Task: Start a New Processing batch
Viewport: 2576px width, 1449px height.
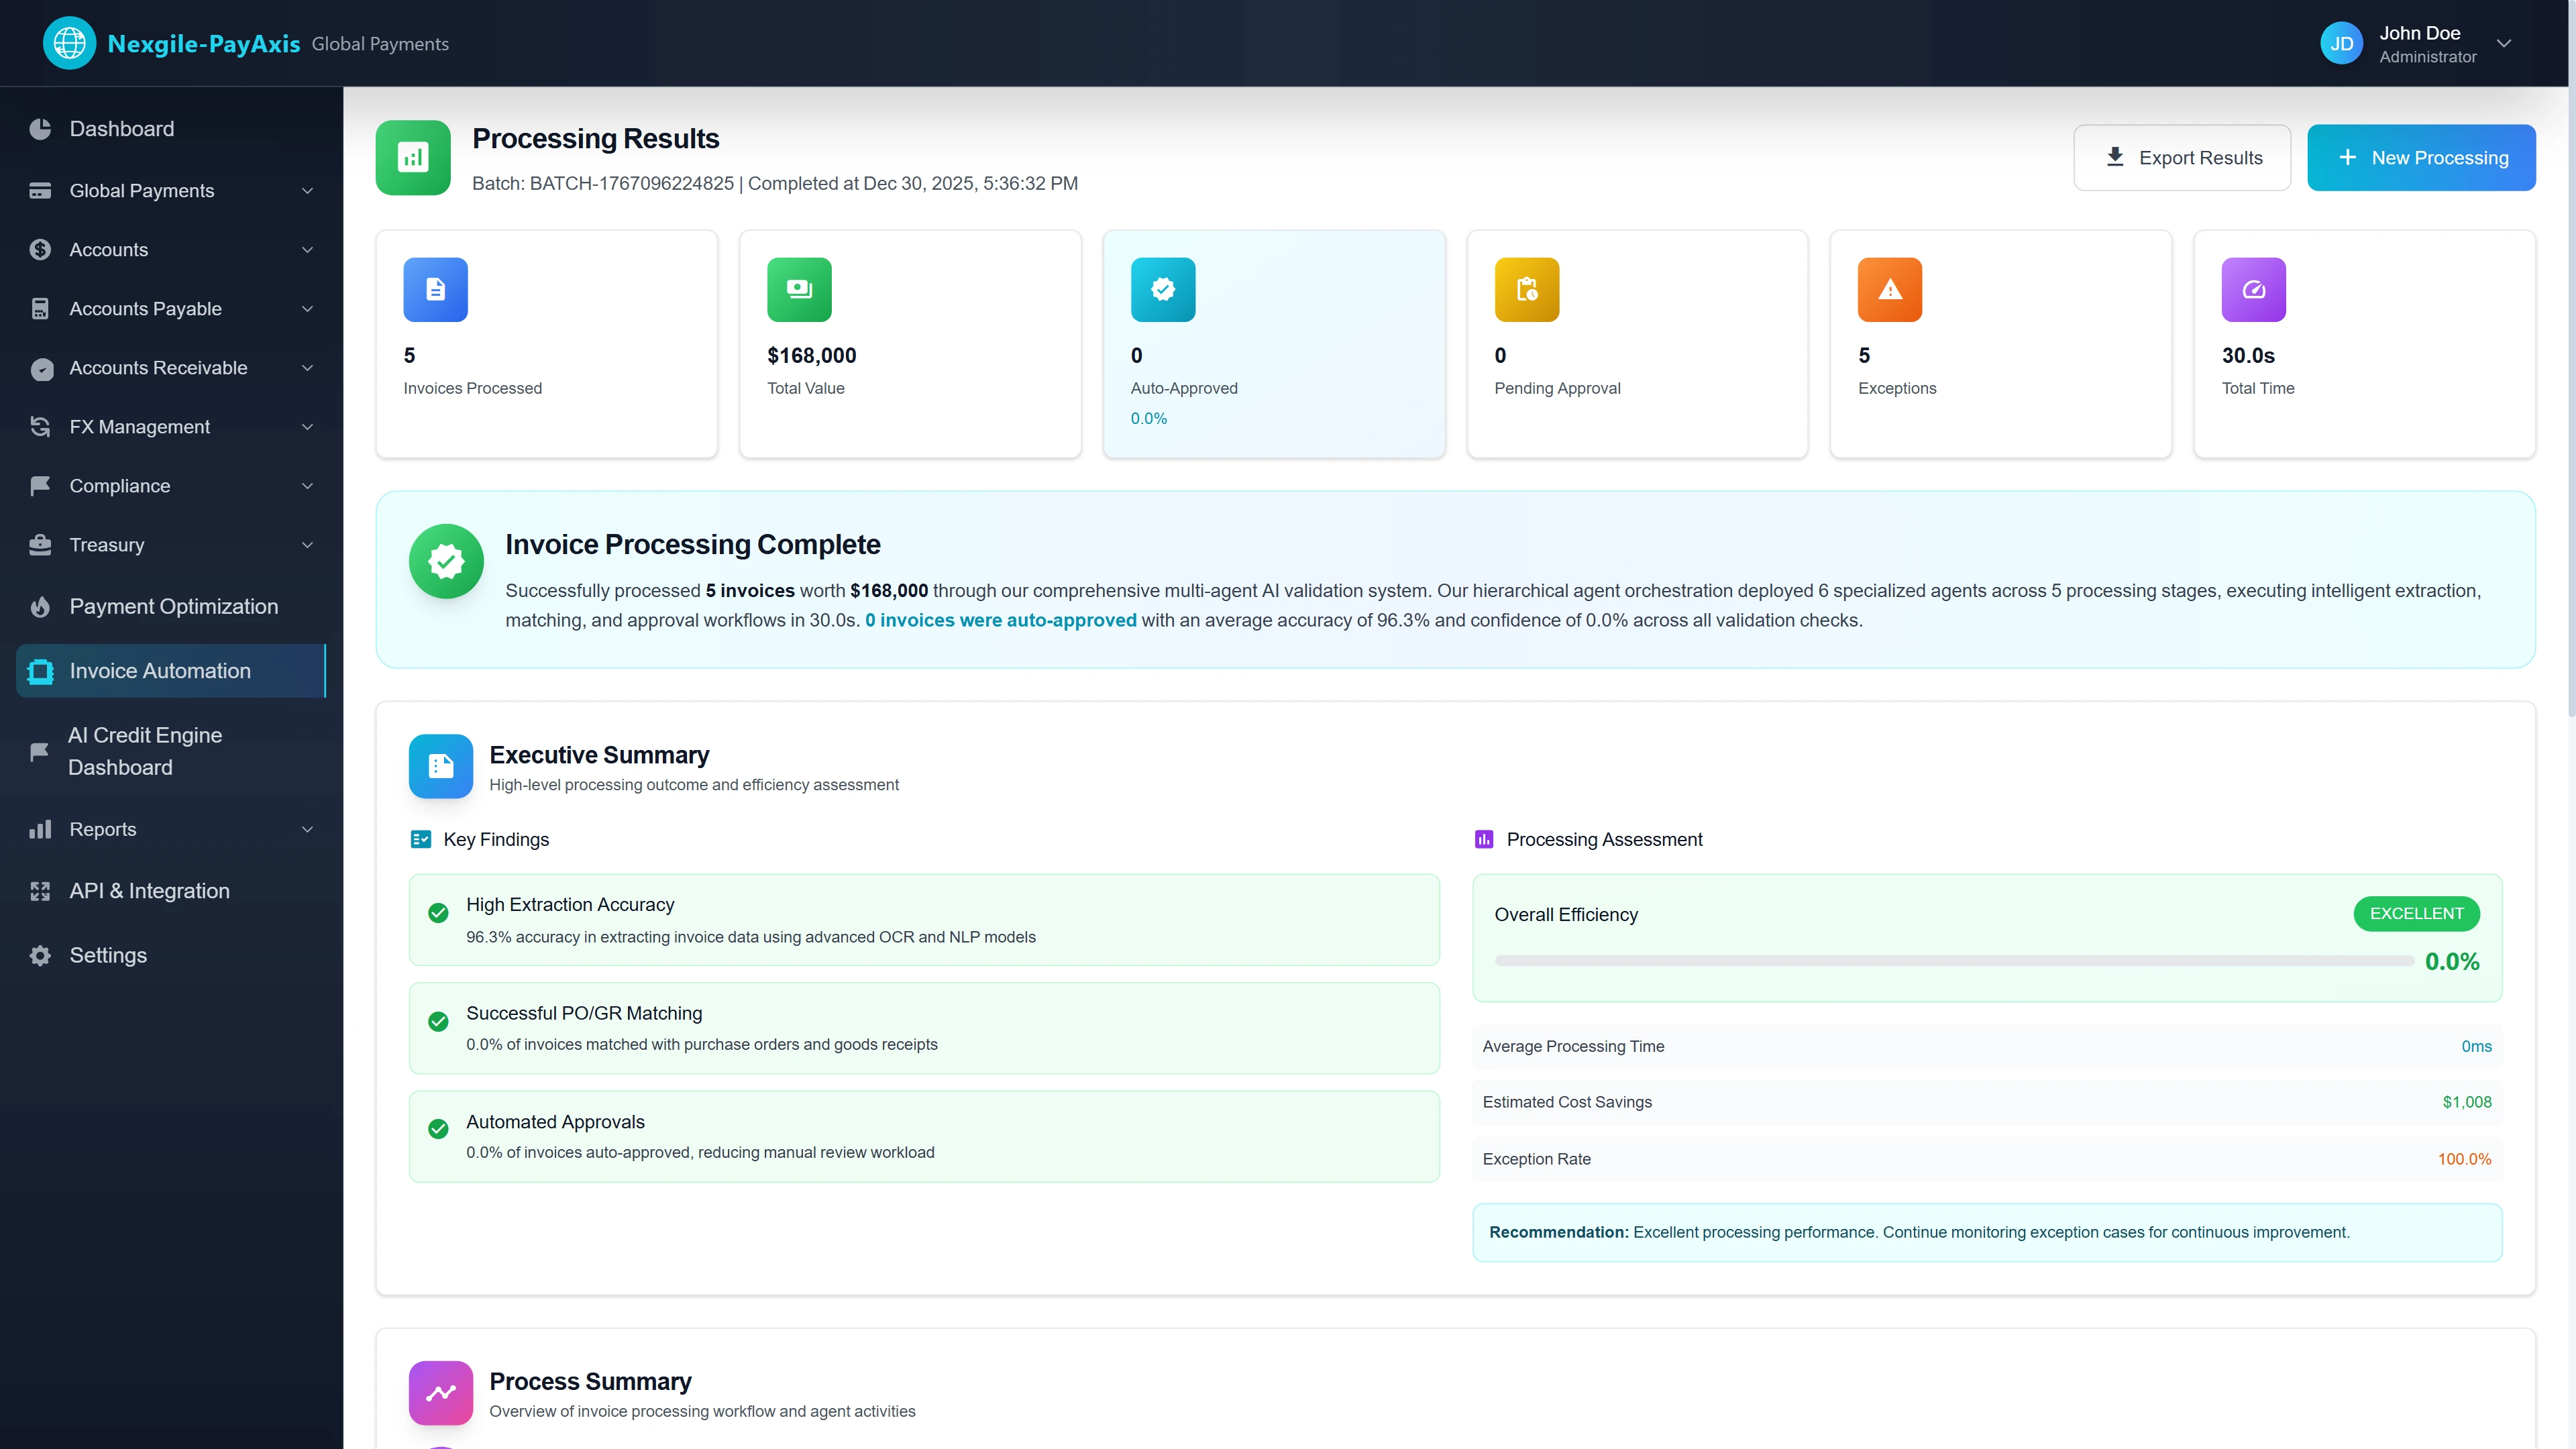Action: point(2421,157)
